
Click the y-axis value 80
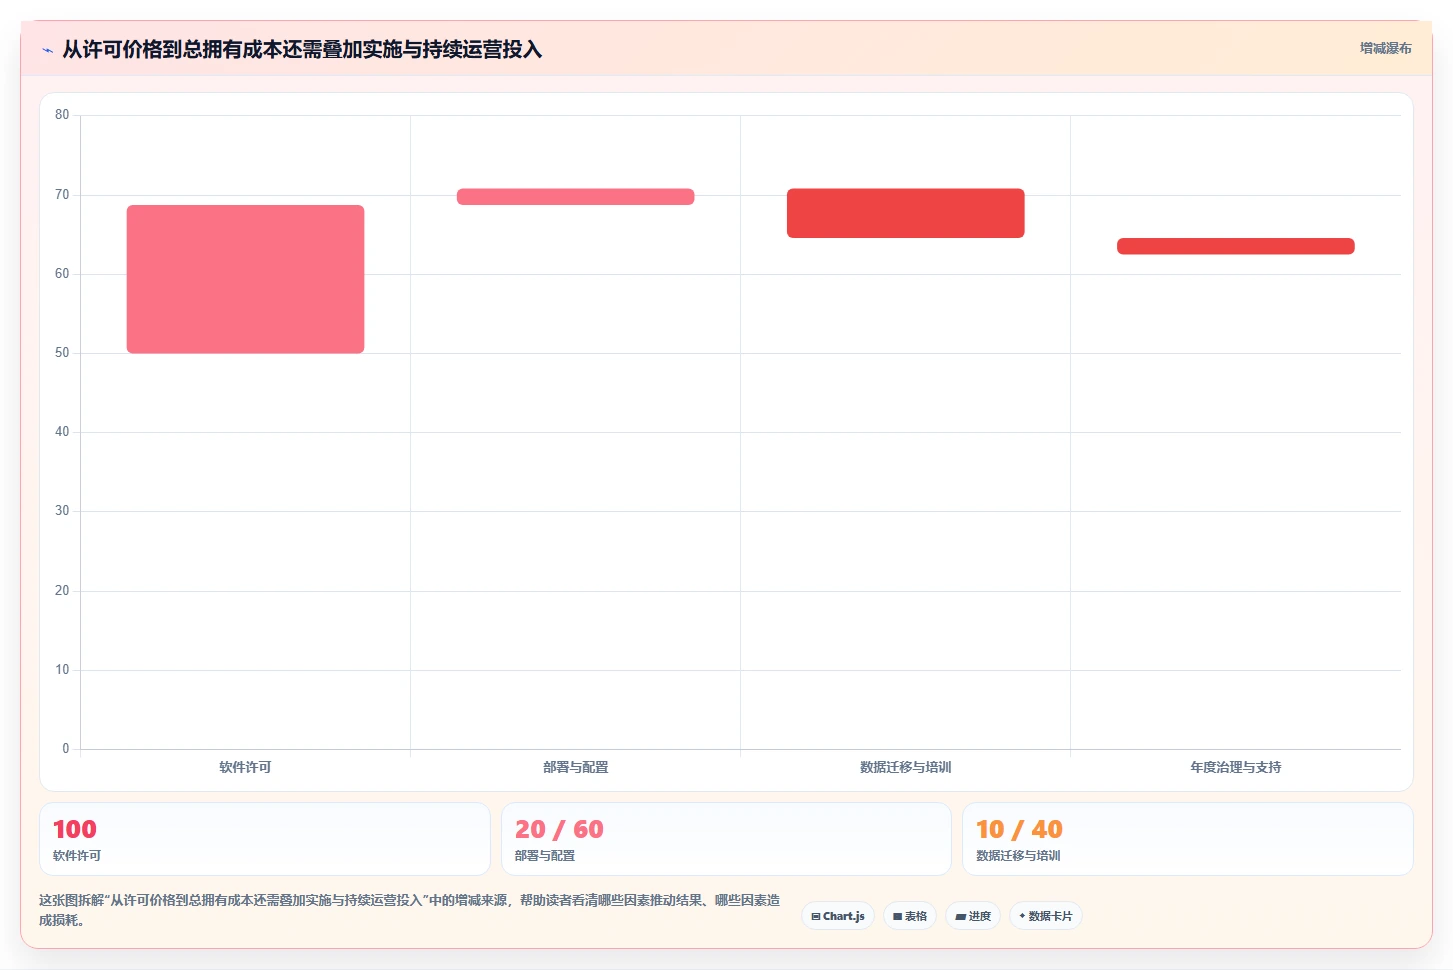(62, 115)
